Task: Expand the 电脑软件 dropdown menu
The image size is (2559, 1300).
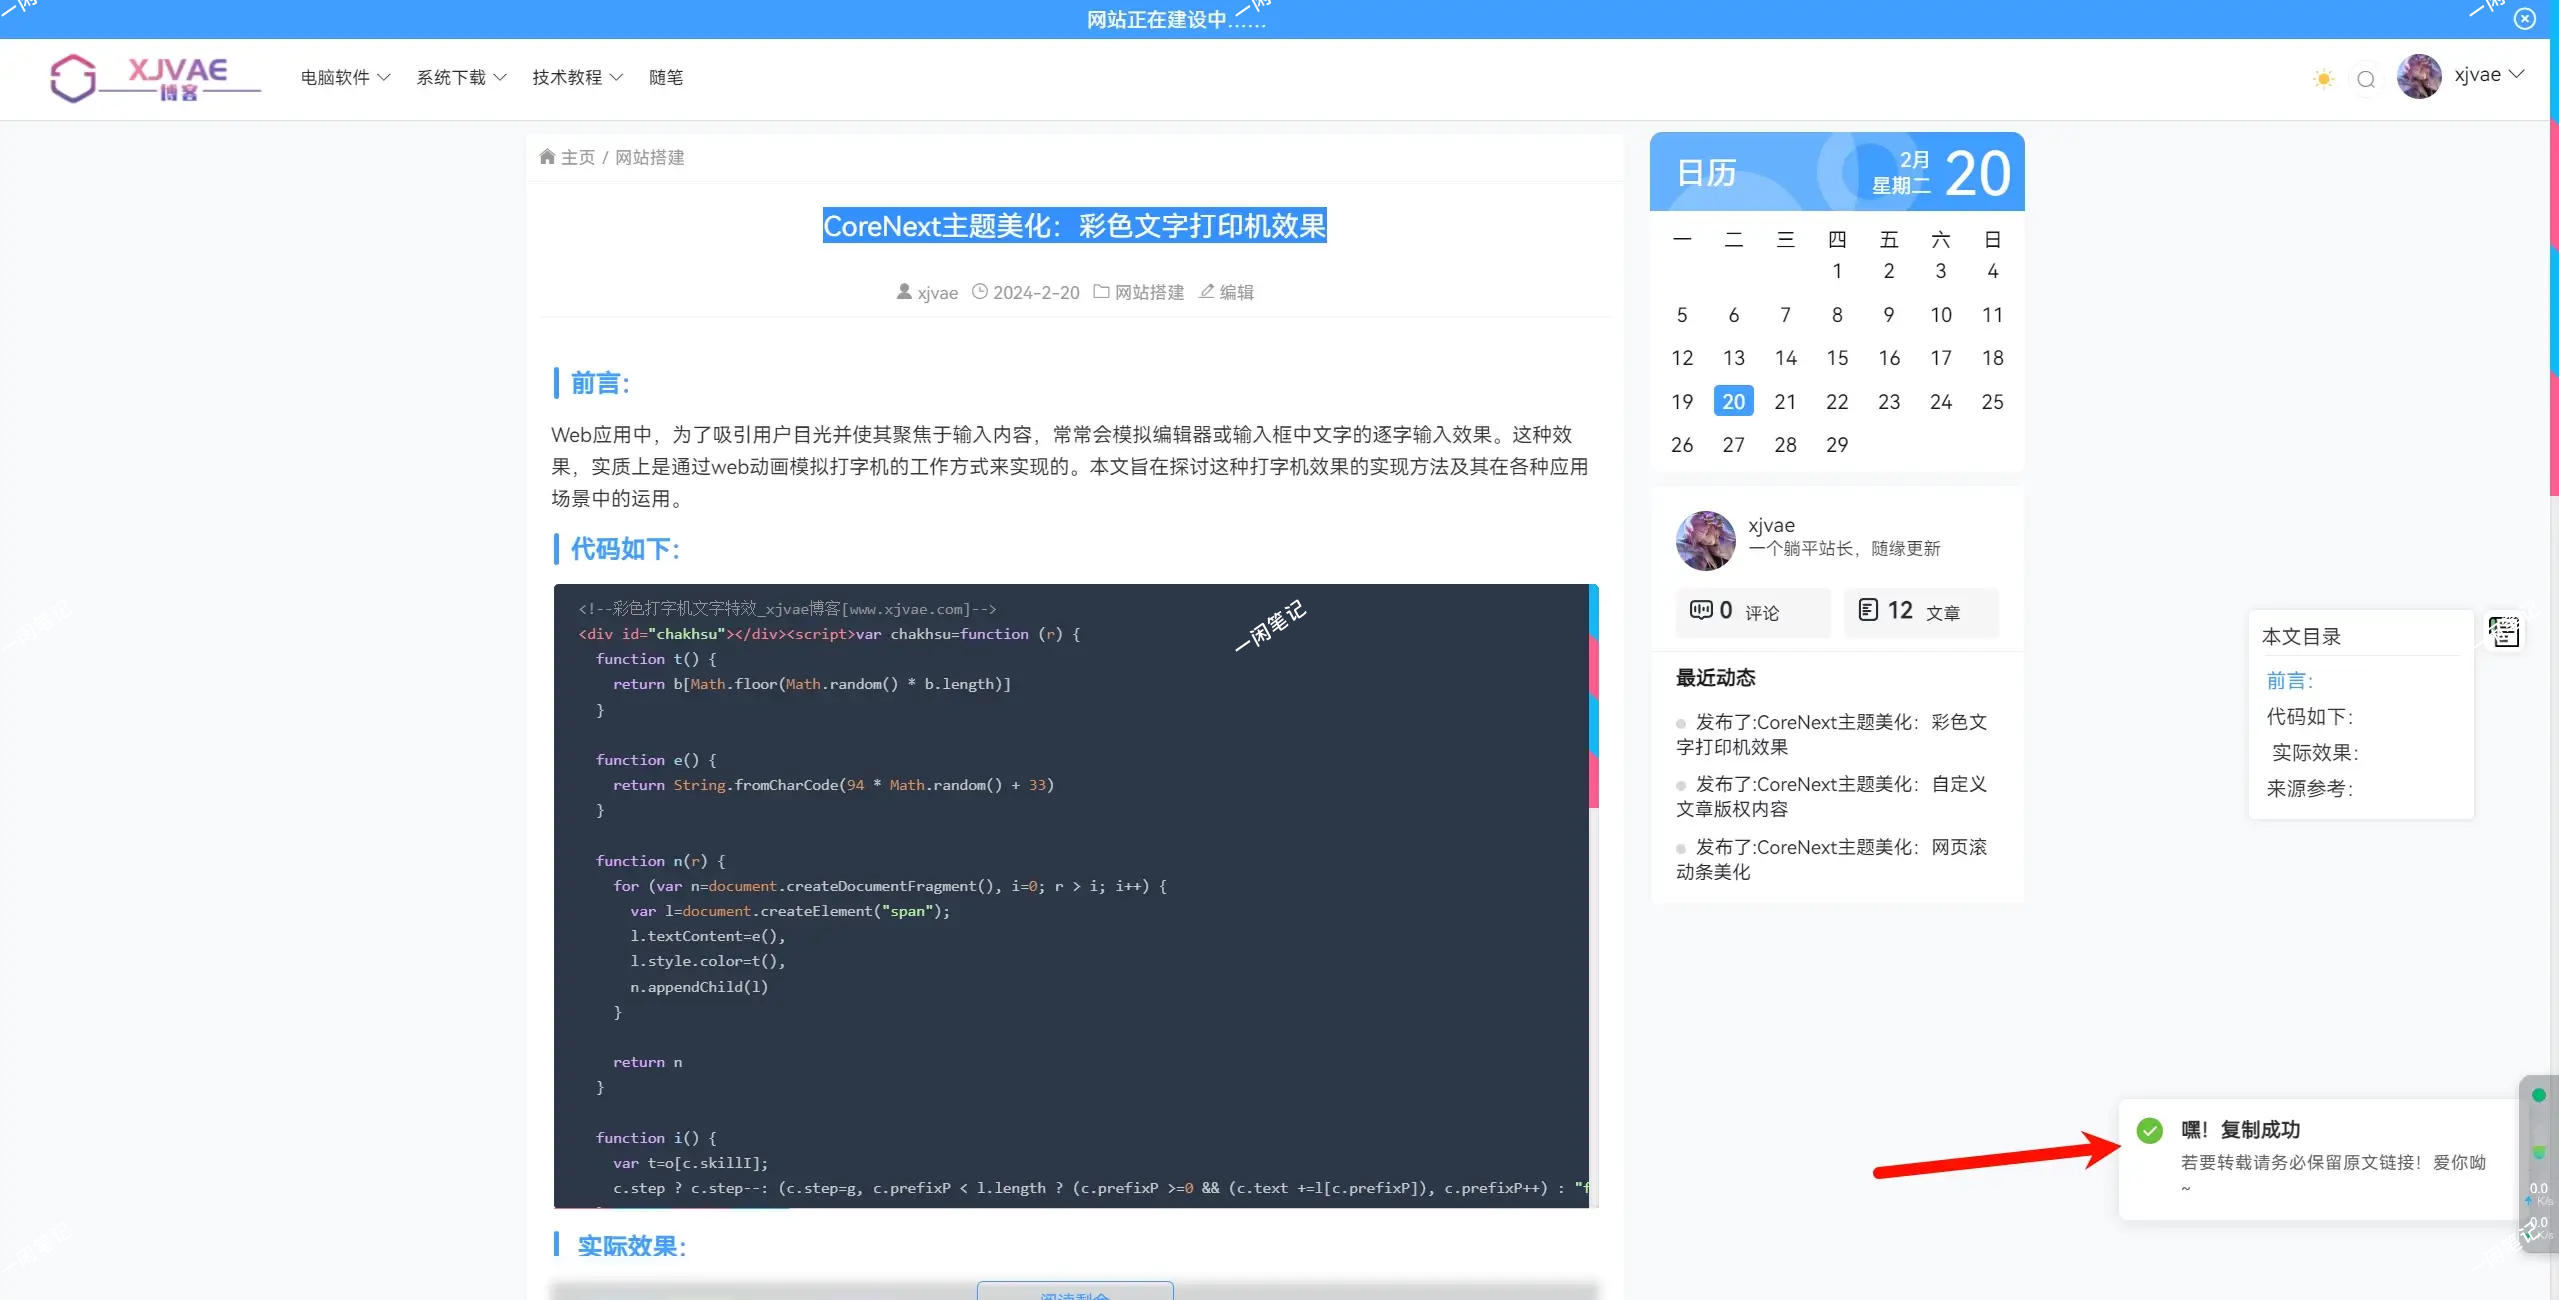Action: coord(344,77)
